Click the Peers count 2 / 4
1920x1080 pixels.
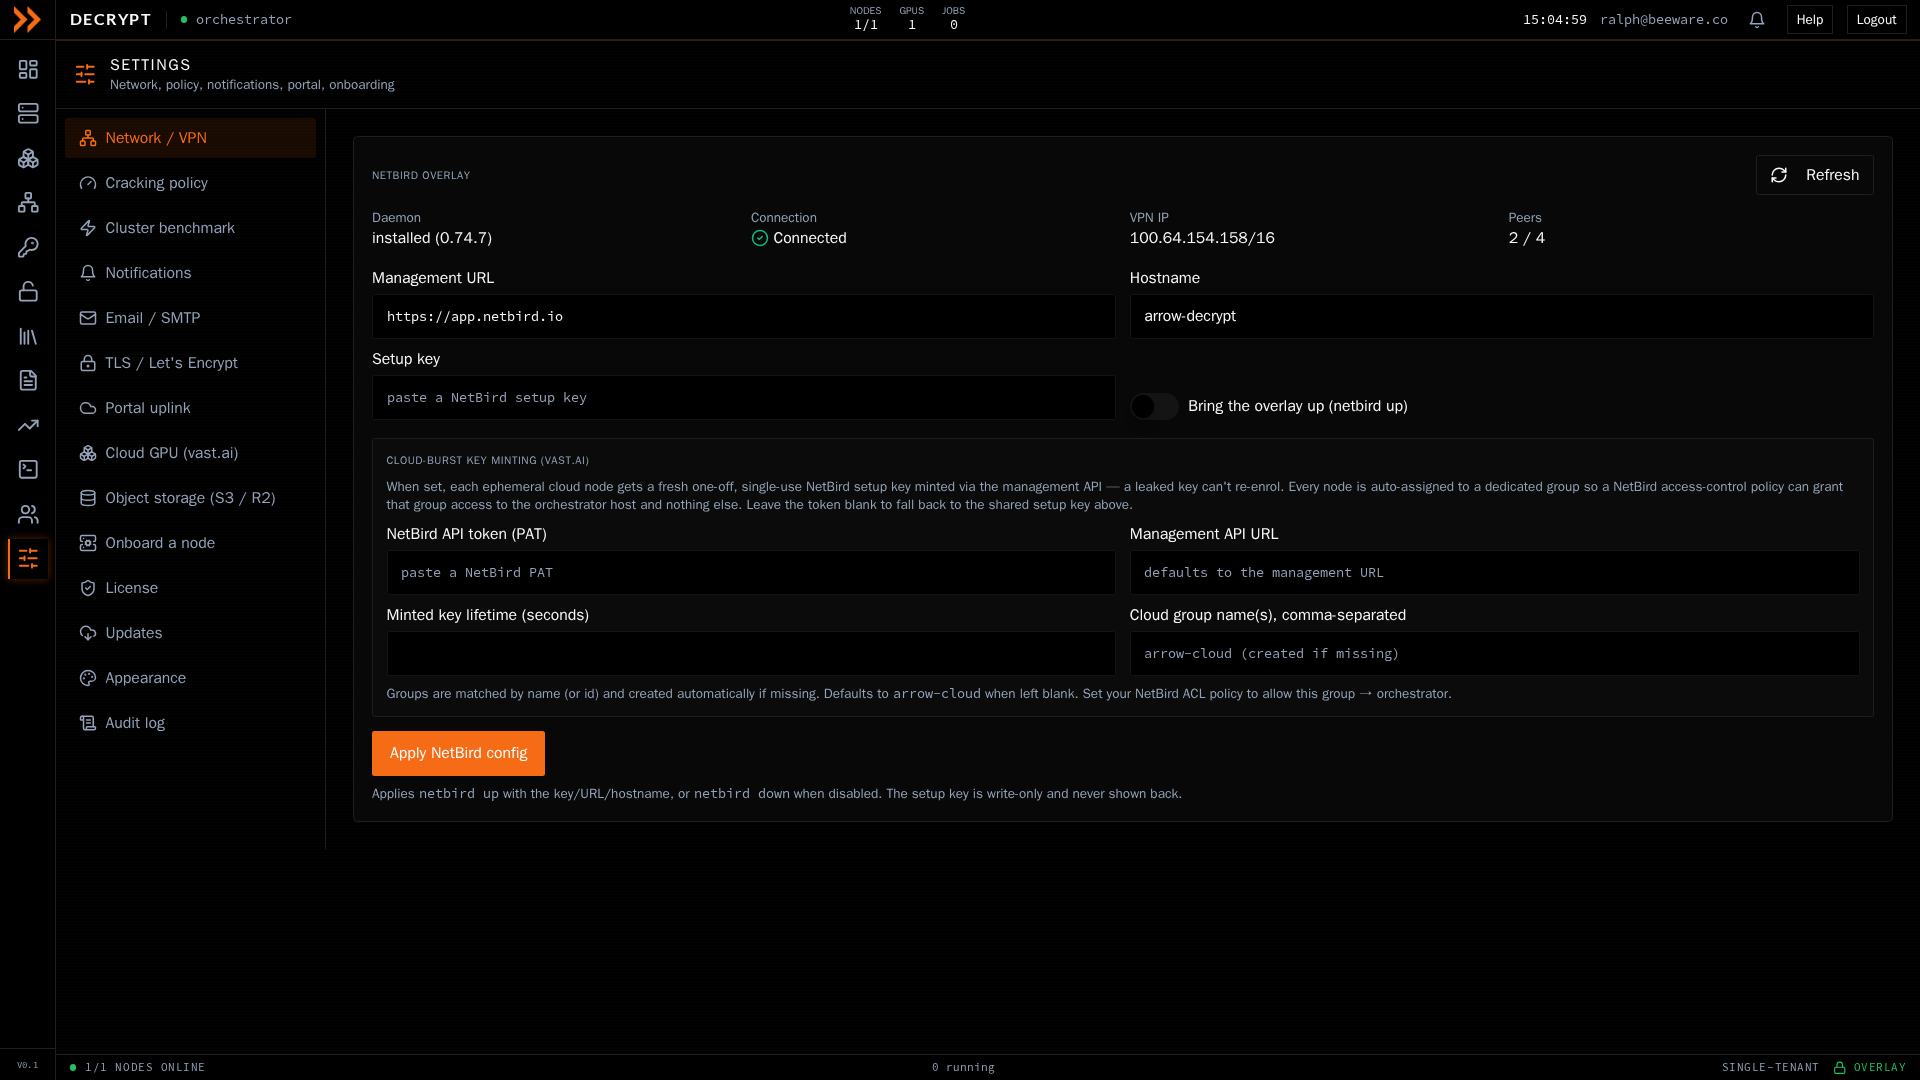point(1526,238)
